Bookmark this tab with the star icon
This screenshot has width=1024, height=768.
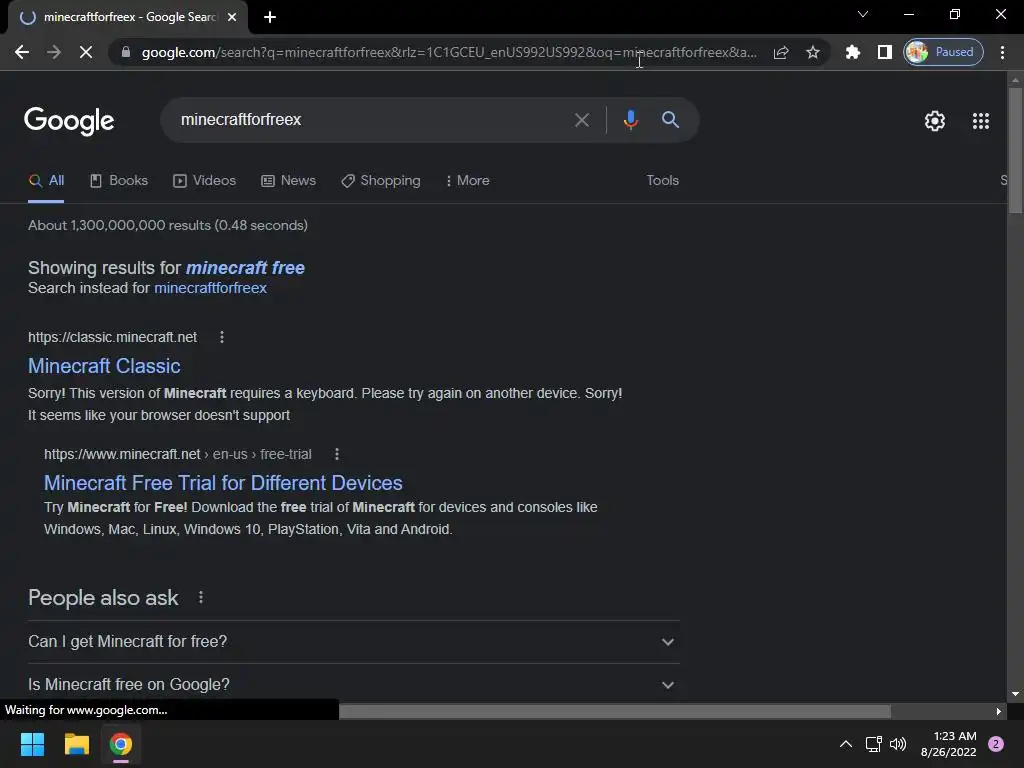click(x=812, y=52)
